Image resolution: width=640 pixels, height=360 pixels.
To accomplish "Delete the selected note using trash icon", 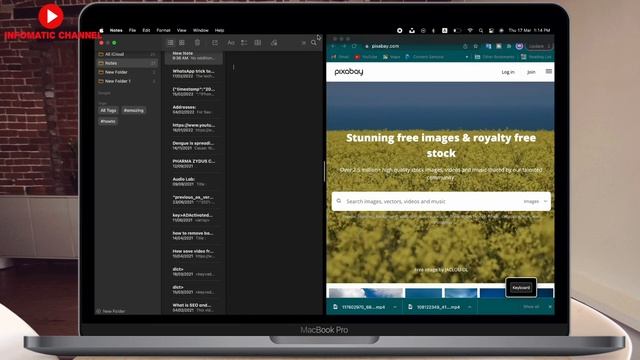I will tap(198, 42).
